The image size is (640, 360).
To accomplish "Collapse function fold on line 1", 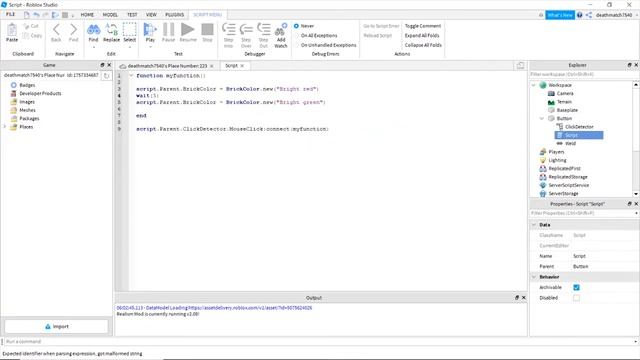I will click(x=131, y=76).
